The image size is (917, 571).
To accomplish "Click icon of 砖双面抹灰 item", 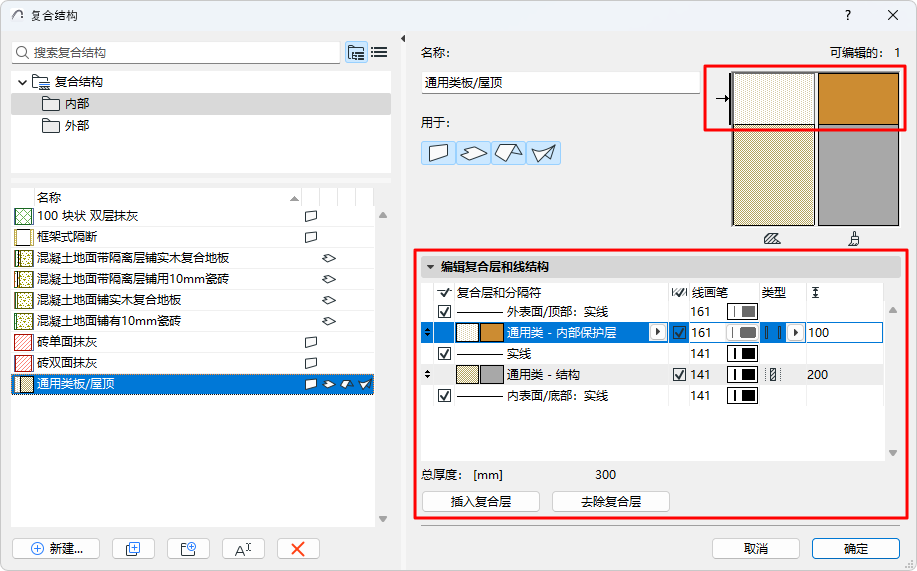I will tap(23, 363).
